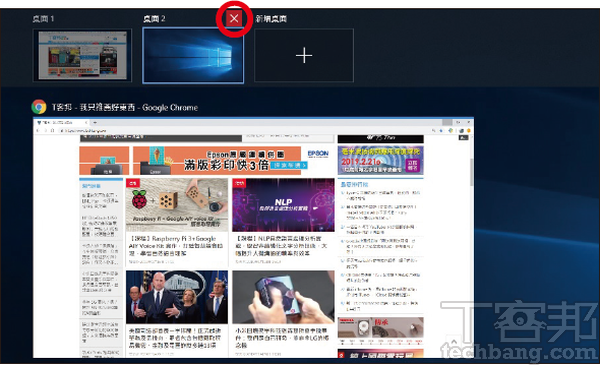
Task: Select the first tab in the Chrome preview
Action: pyautogui.click(x=61, y=122)
